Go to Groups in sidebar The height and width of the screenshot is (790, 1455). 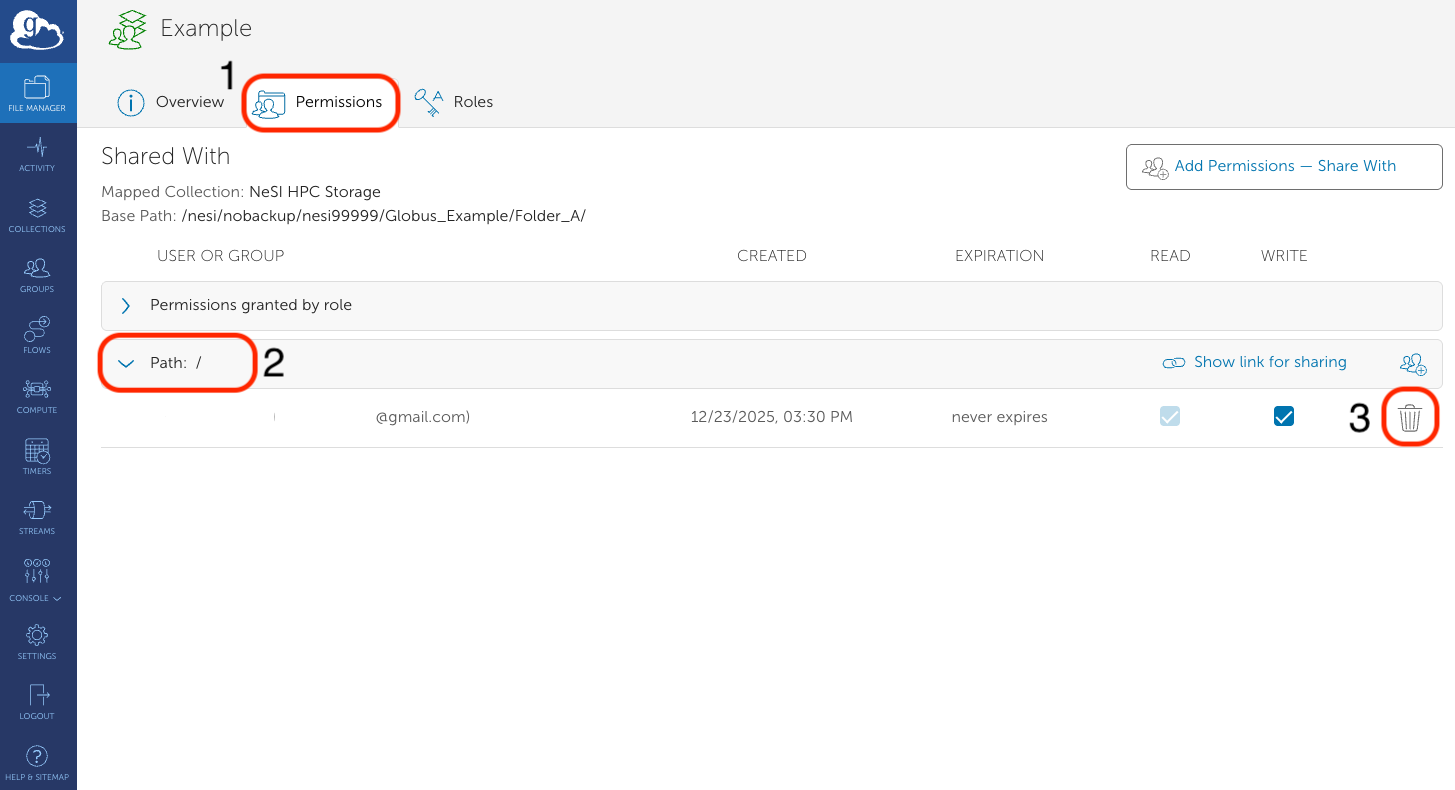37,275
